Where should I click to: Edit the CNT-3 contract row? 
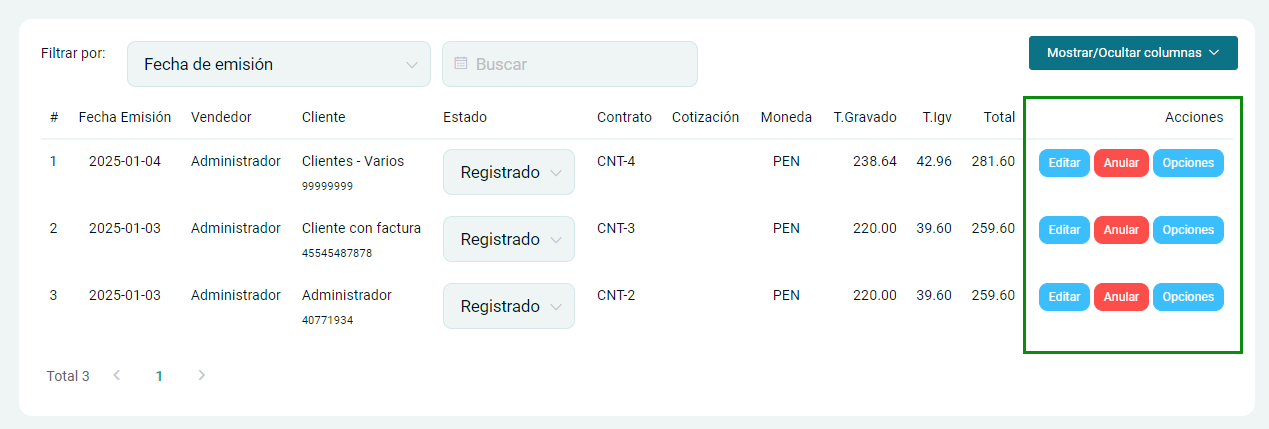1064,230
